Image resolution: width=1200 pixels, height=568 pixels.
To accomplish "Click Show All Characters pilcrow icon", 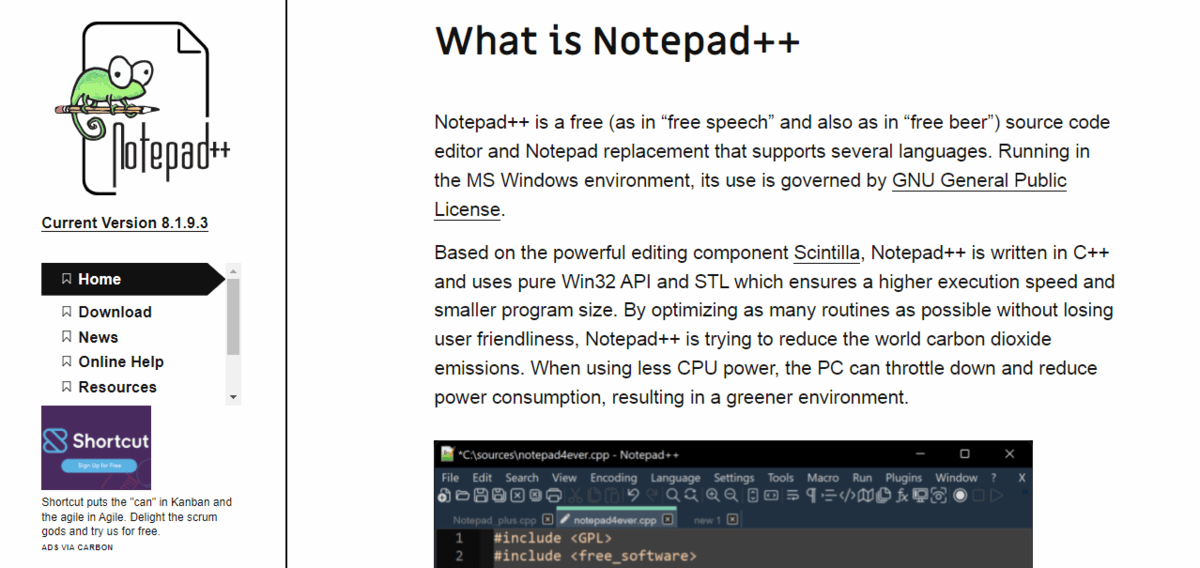I will click(811, 495).
